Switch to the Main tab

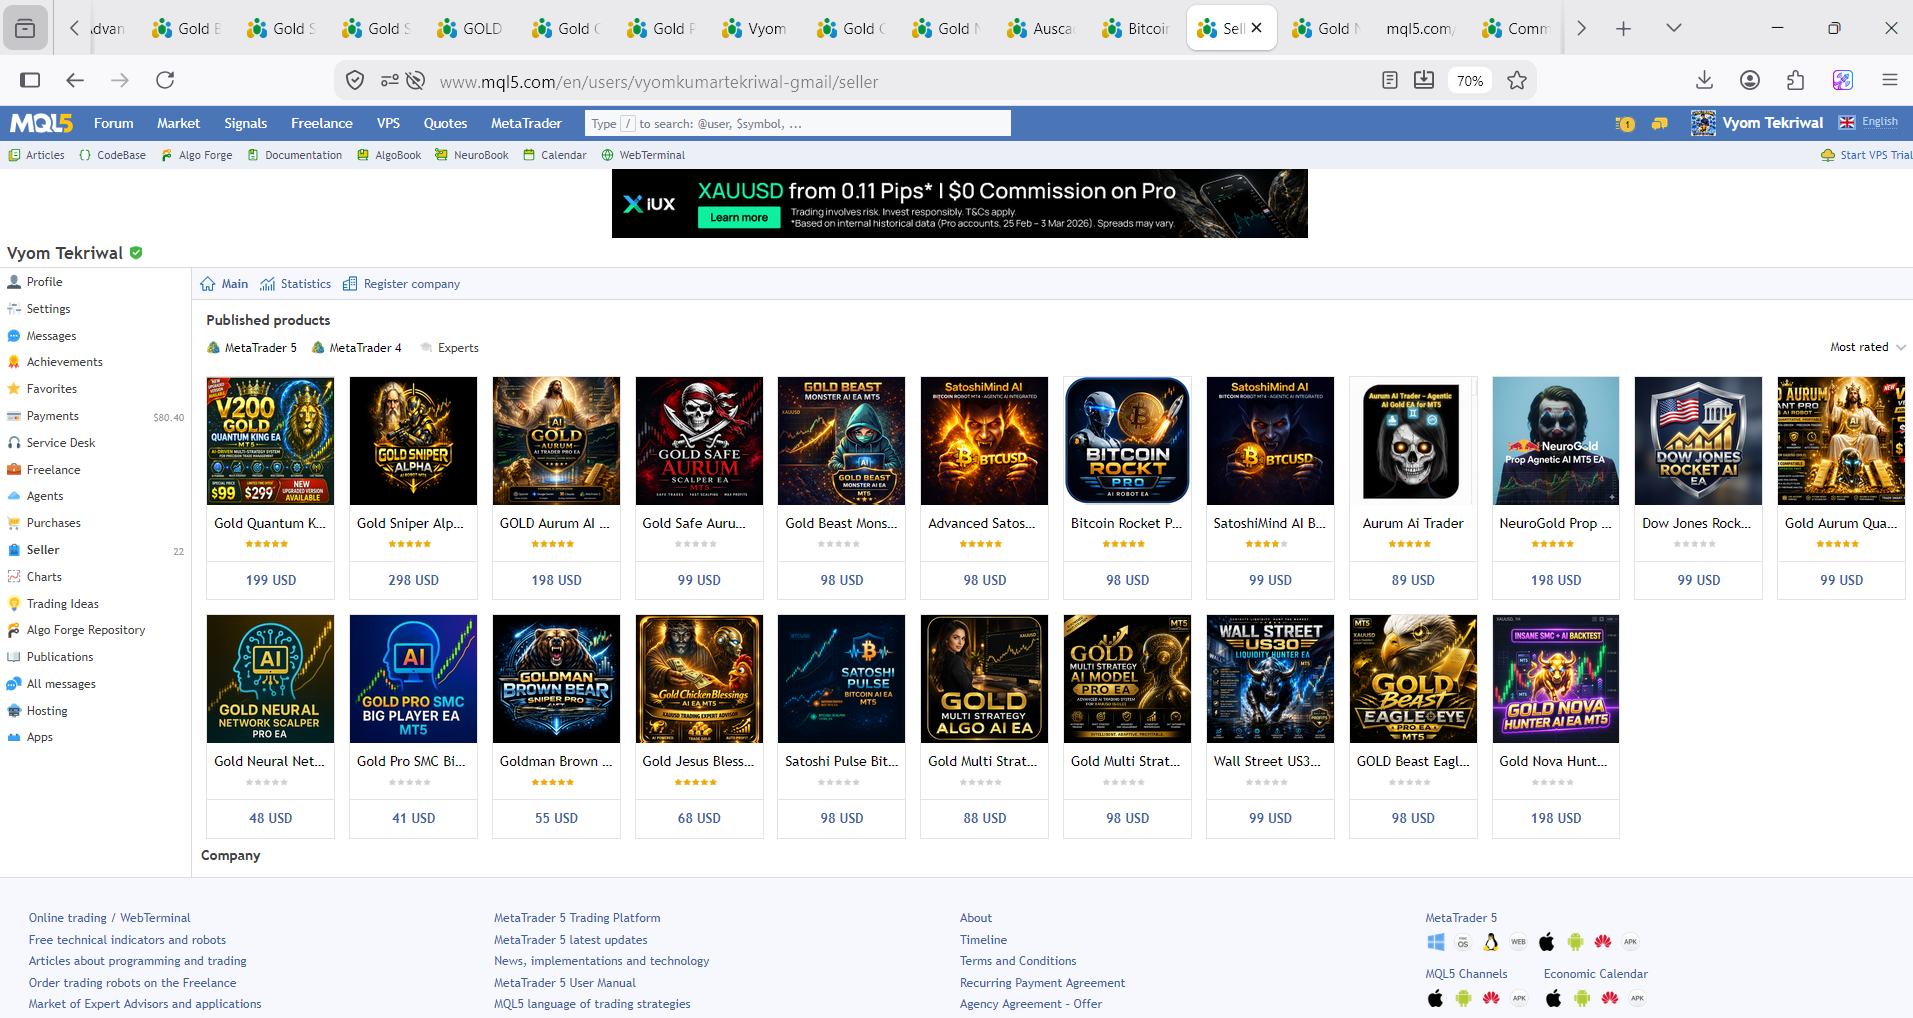pos(224,284)
